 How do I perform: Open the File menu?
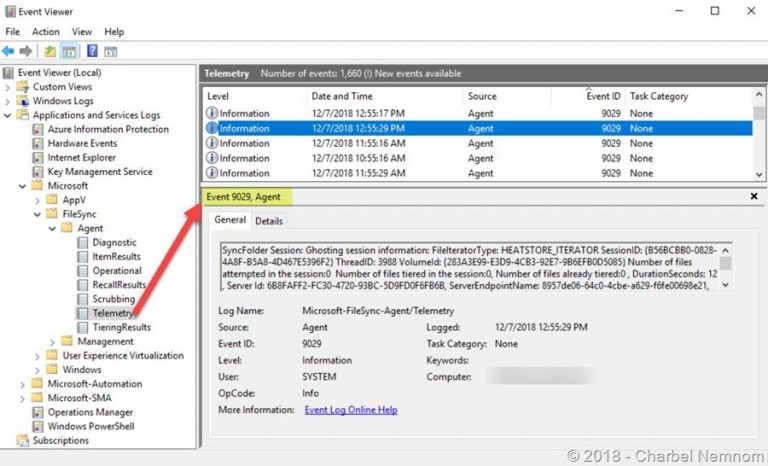(13, 32)
